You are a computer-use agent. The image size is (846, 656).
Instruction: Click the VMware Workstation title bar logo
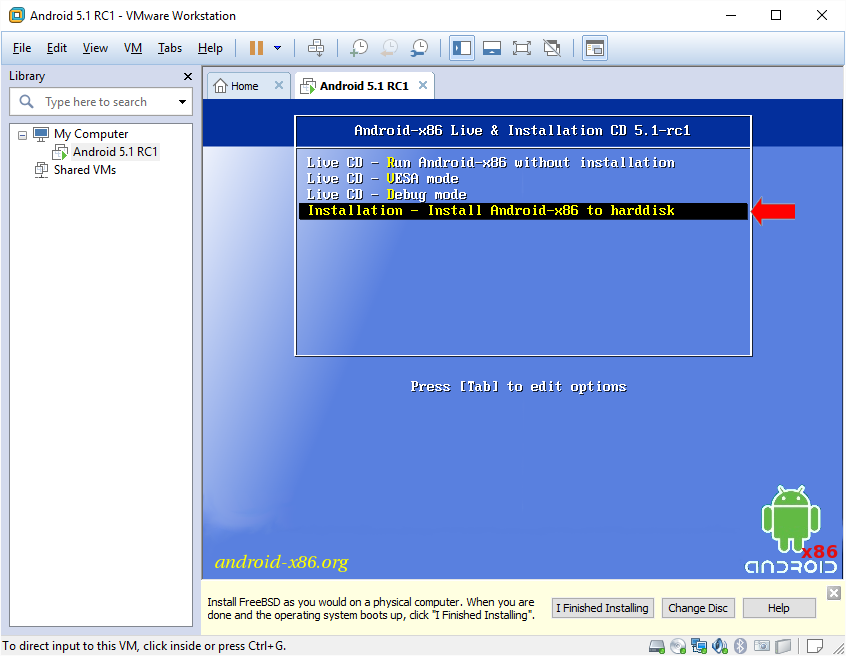(x=17, y=15)
